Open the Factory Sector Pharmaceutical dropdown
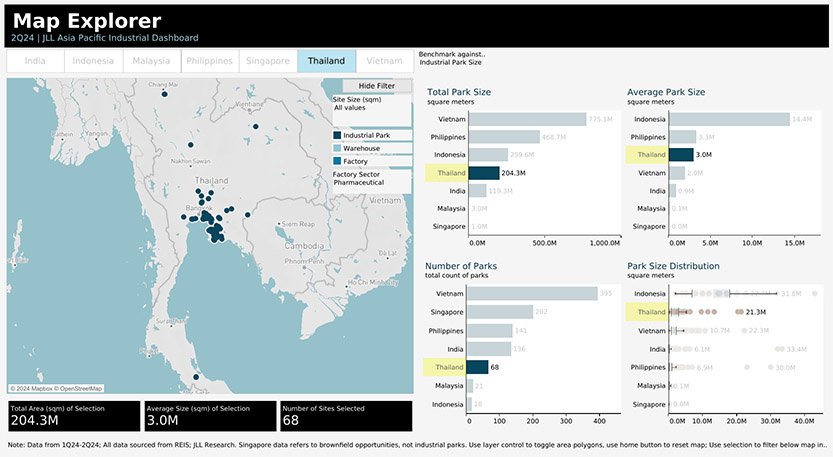Screen dimensions: 833x457 point(371,181)
